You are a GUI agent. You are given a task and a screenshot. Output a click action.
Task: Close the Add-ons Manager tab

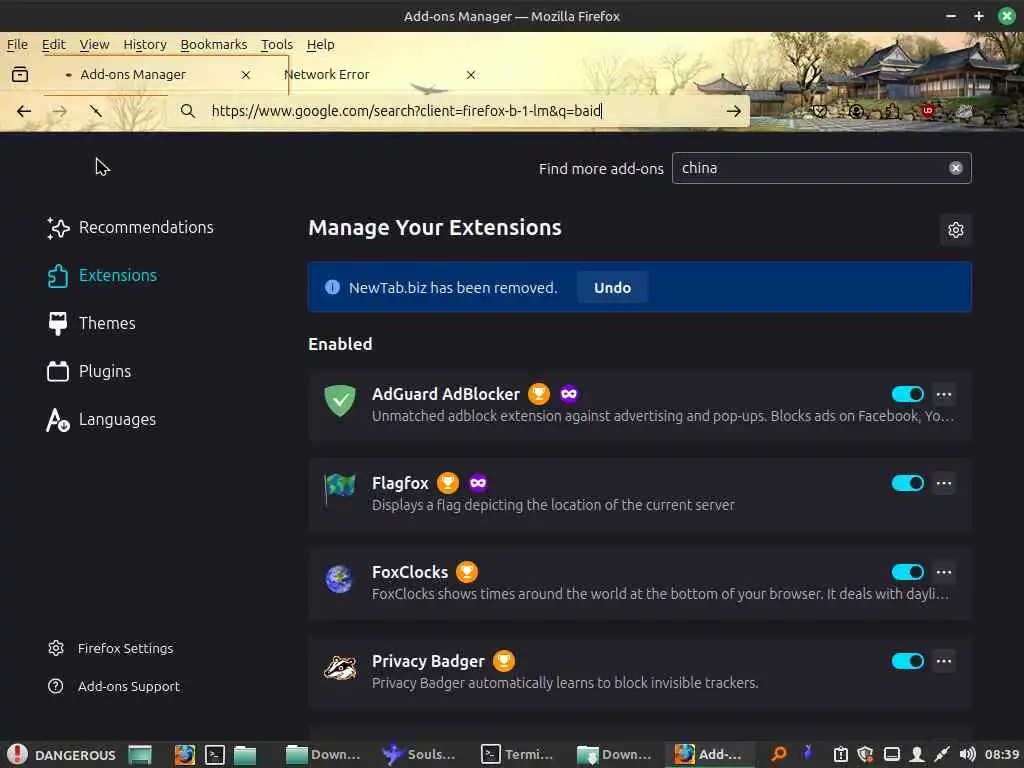[246, 75]
